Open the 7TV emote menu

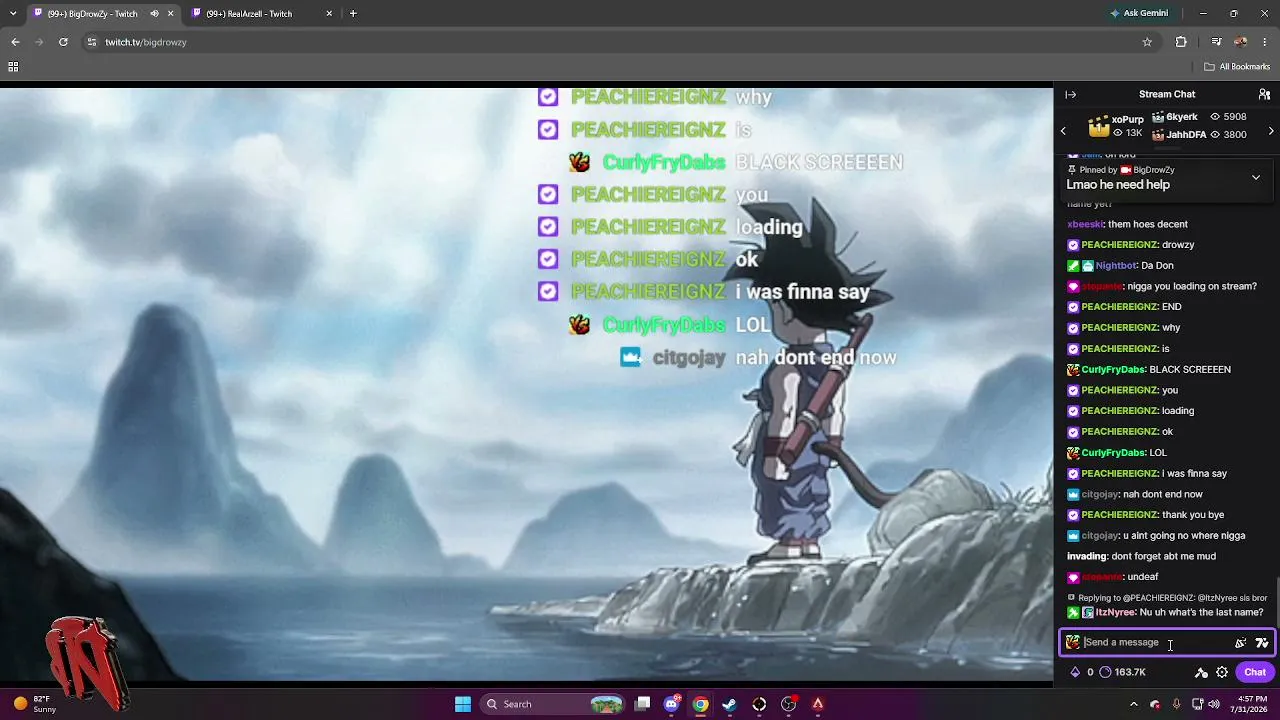tap(1262, 643)
